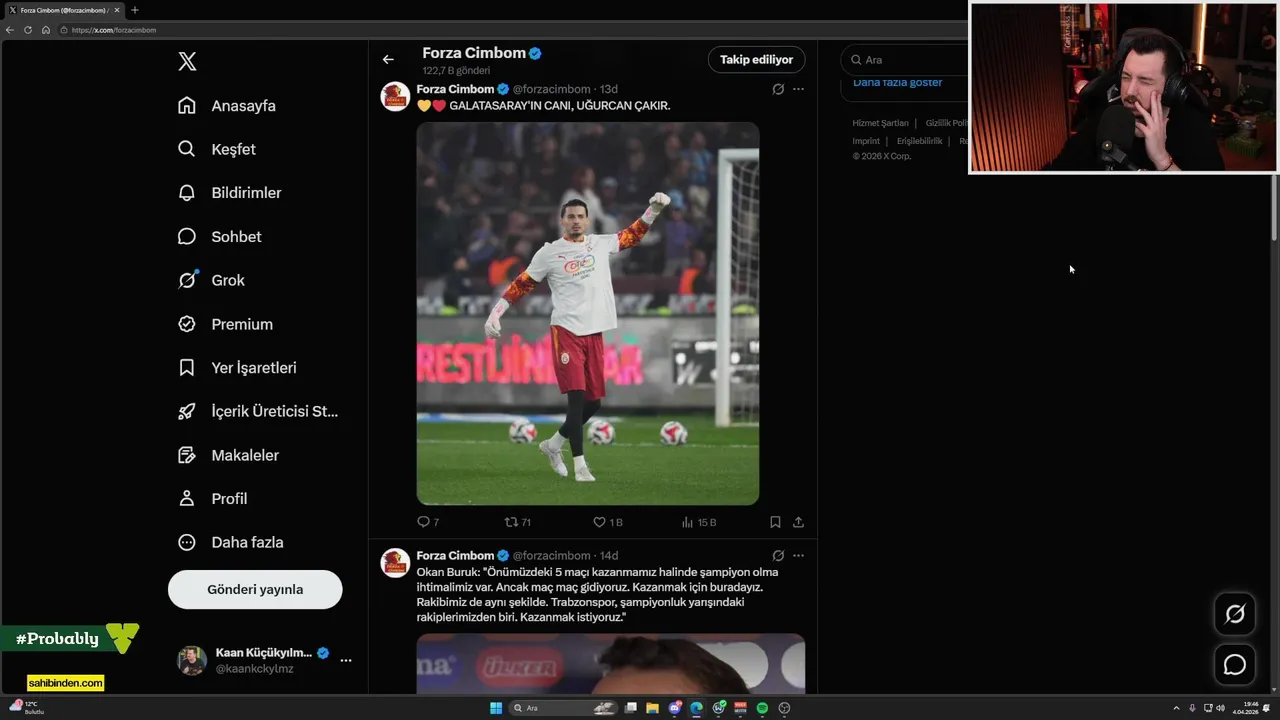Open OBS Studio from taskbar
This screenshot has width=1280, height=720.
point(784,708)
